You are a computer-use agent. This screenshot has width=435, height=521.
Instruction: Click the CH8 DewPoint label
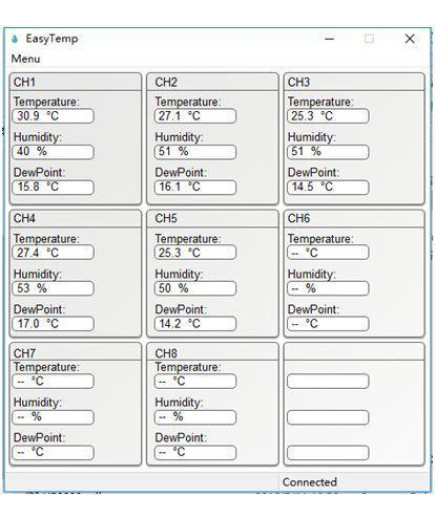(x=181, y=438)
